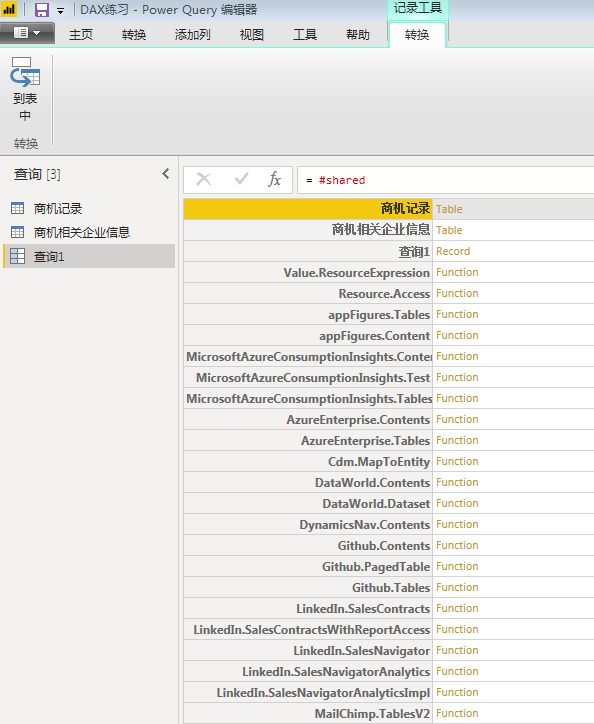Select the Value.ResourceExpression field name
The image size is (594, 724).
(x=308, y=272)
